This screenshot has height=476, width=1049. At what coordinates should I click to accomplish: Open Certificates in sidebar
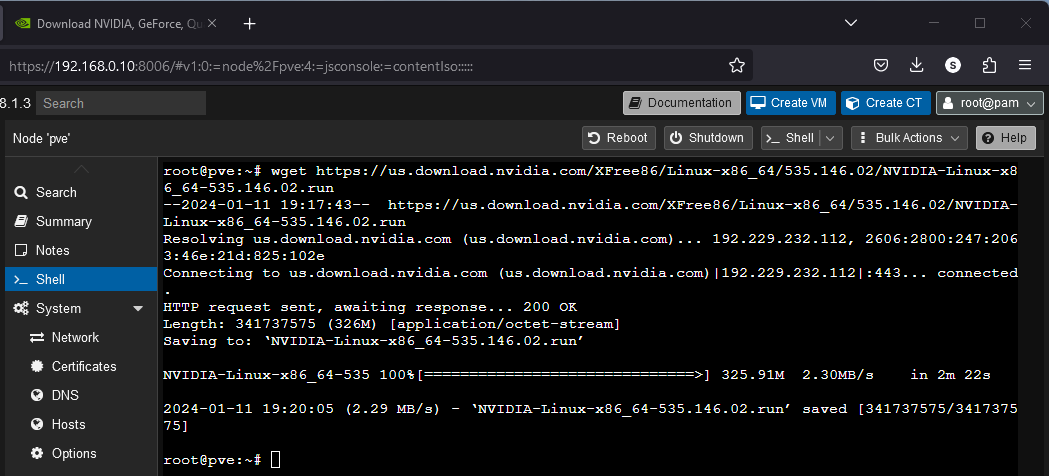pyautogui.click(x=81, y=366)
